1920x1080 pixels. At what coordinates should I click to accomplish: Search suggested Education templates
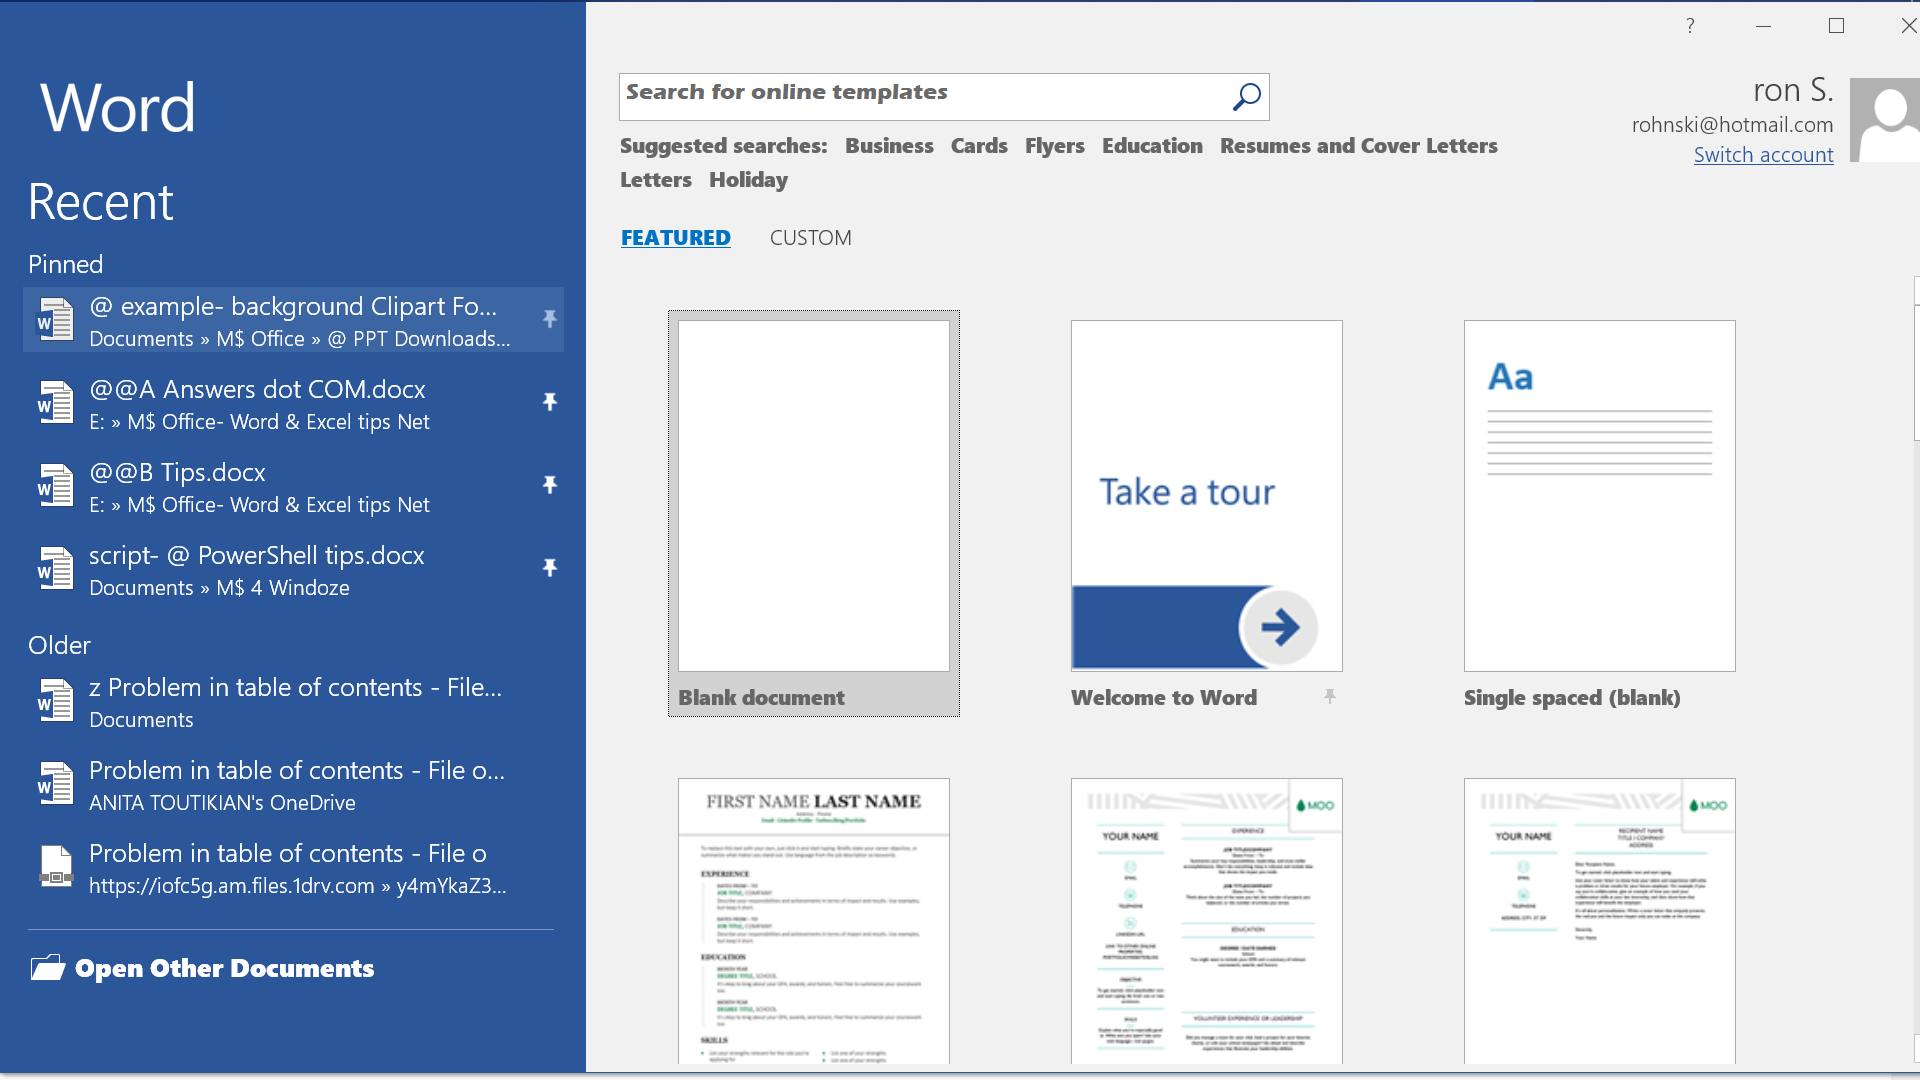tap(1152, 146)
